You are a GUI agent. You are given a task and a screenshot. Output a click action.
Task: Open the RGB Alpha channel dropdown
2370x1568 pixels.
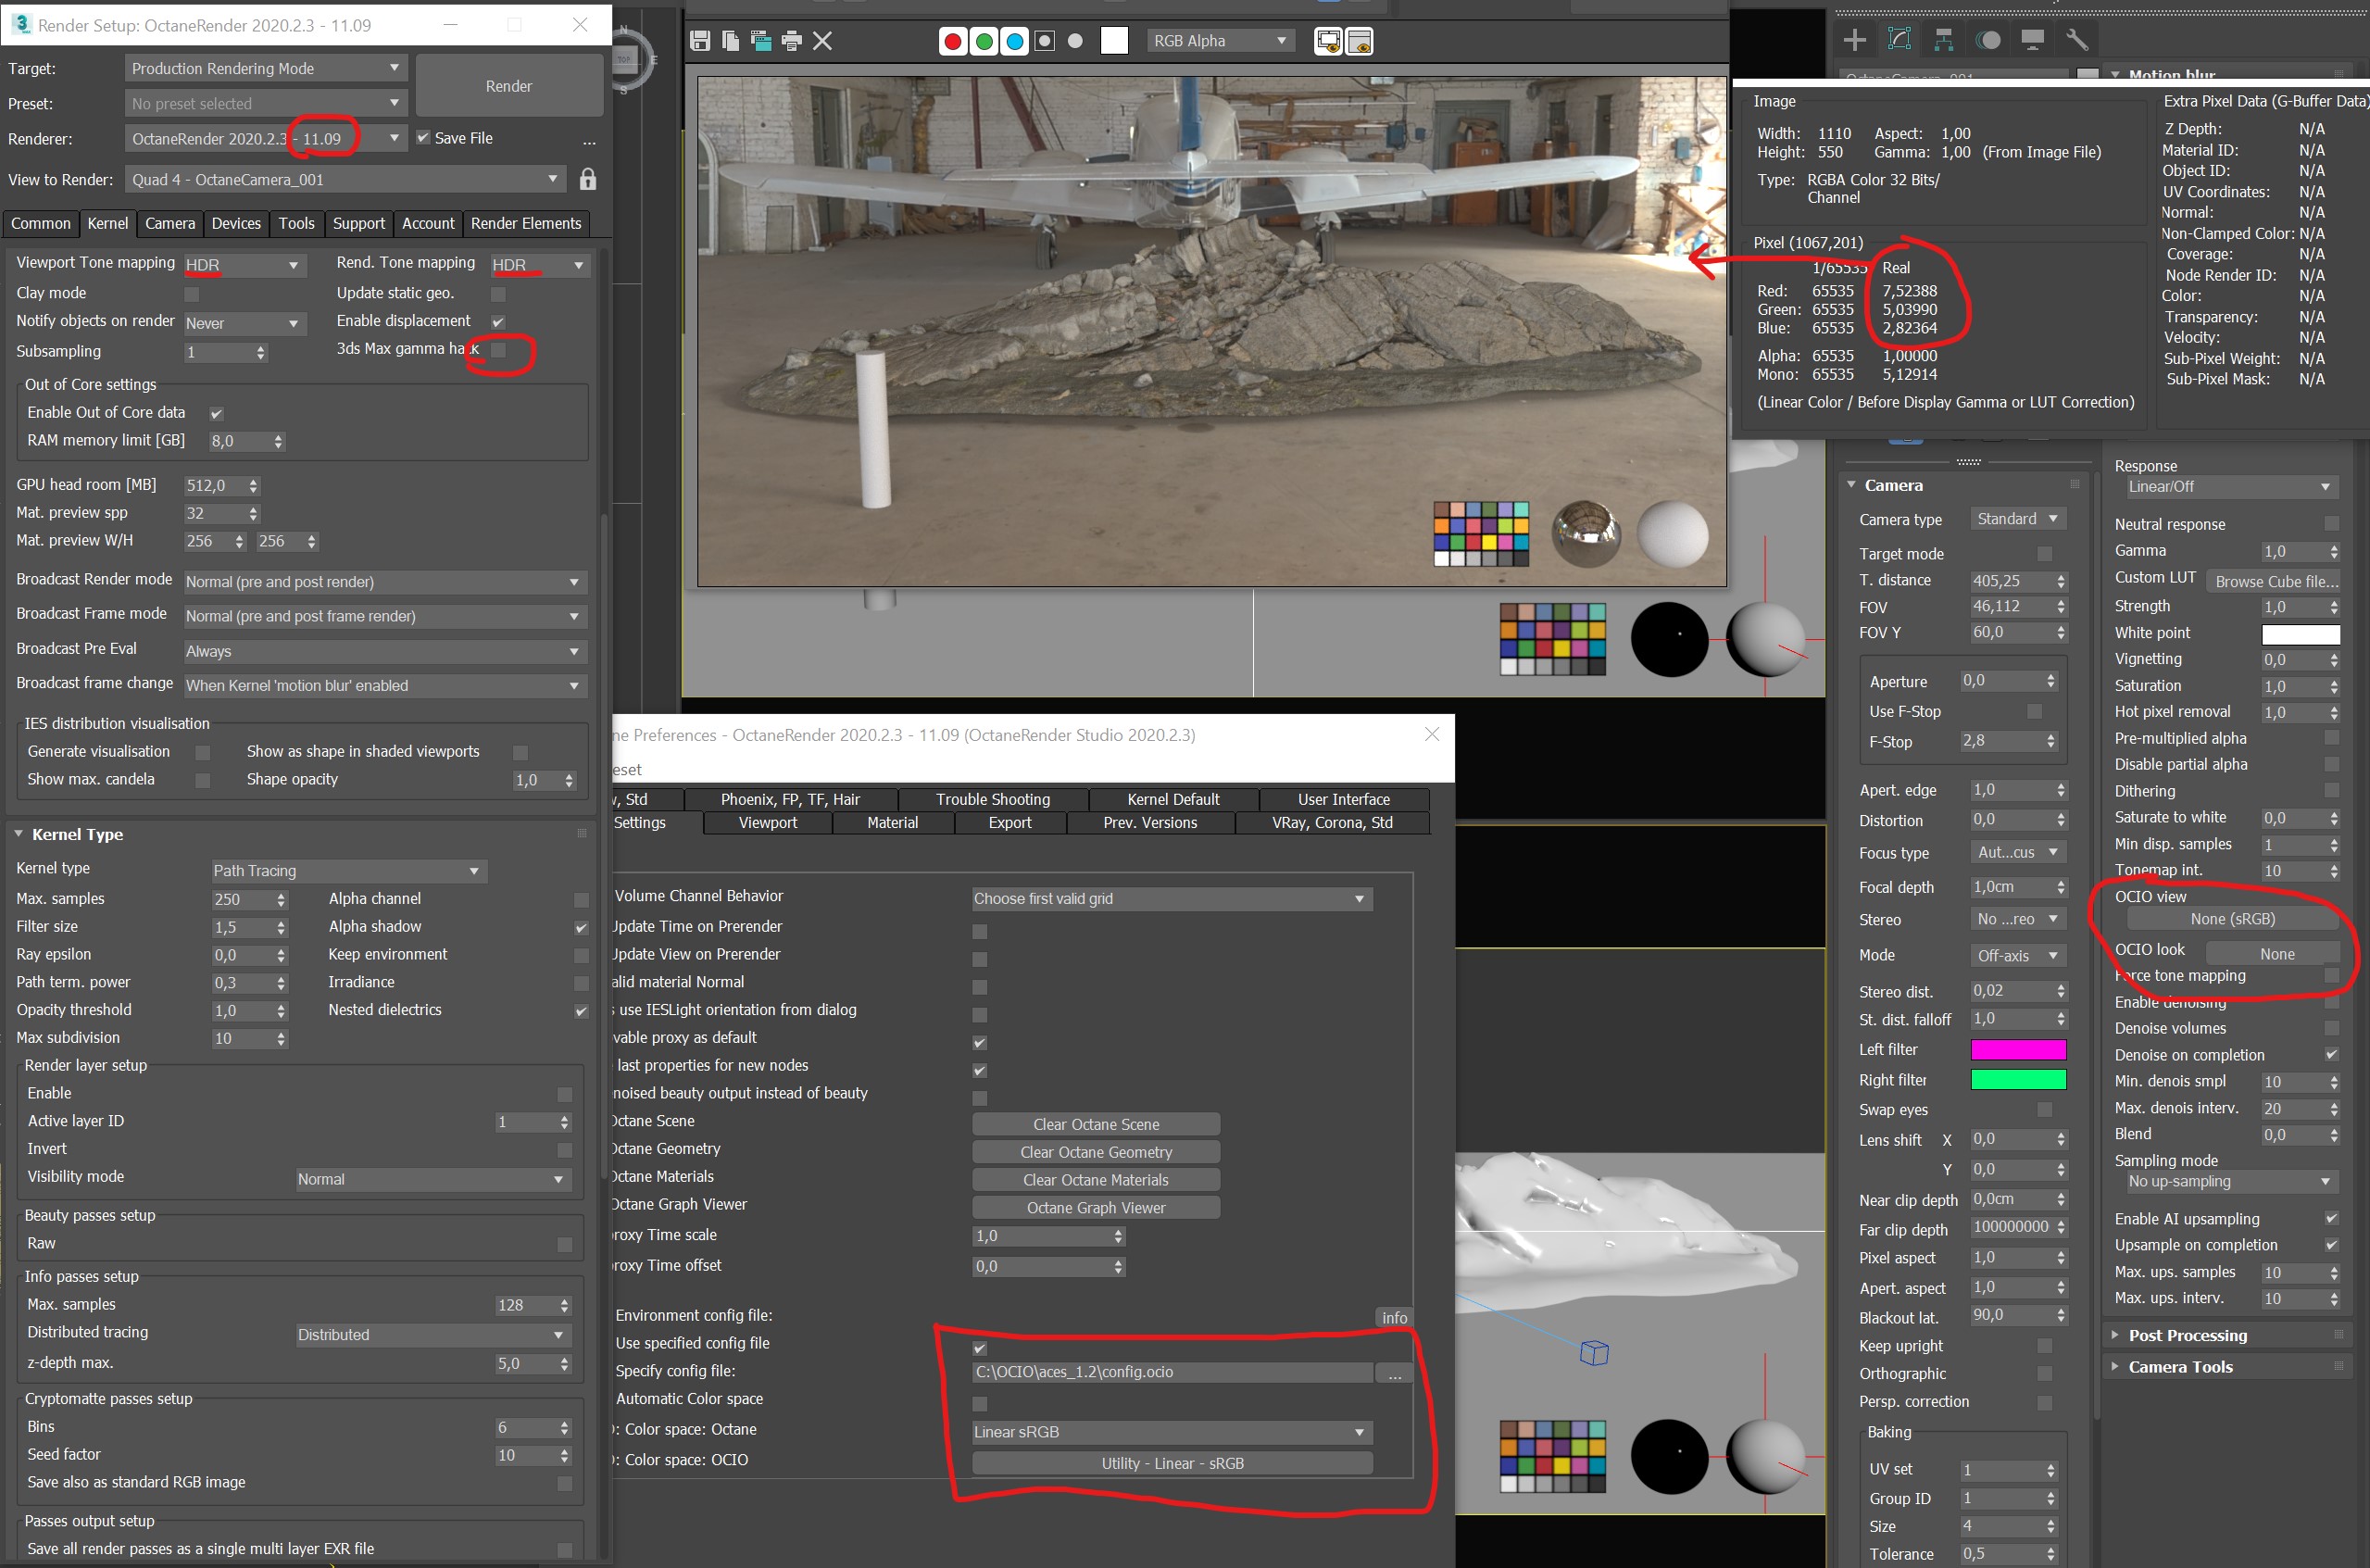1218,41
